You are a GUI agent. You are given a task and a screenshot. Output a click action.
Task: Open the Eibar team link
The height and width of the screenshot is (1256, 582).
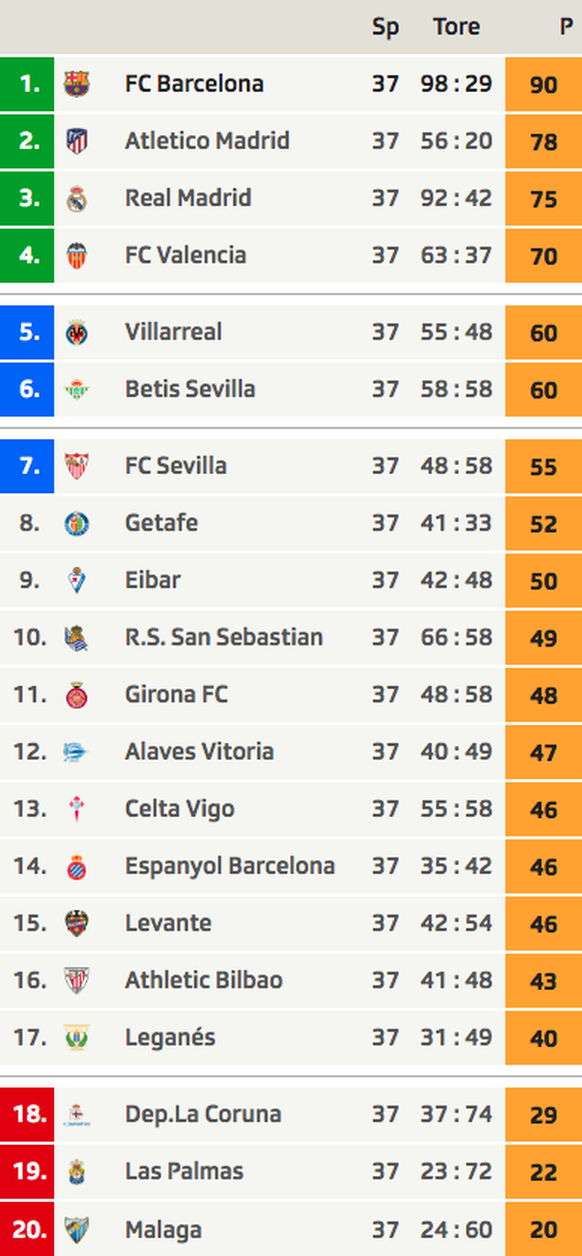[152, 580]
